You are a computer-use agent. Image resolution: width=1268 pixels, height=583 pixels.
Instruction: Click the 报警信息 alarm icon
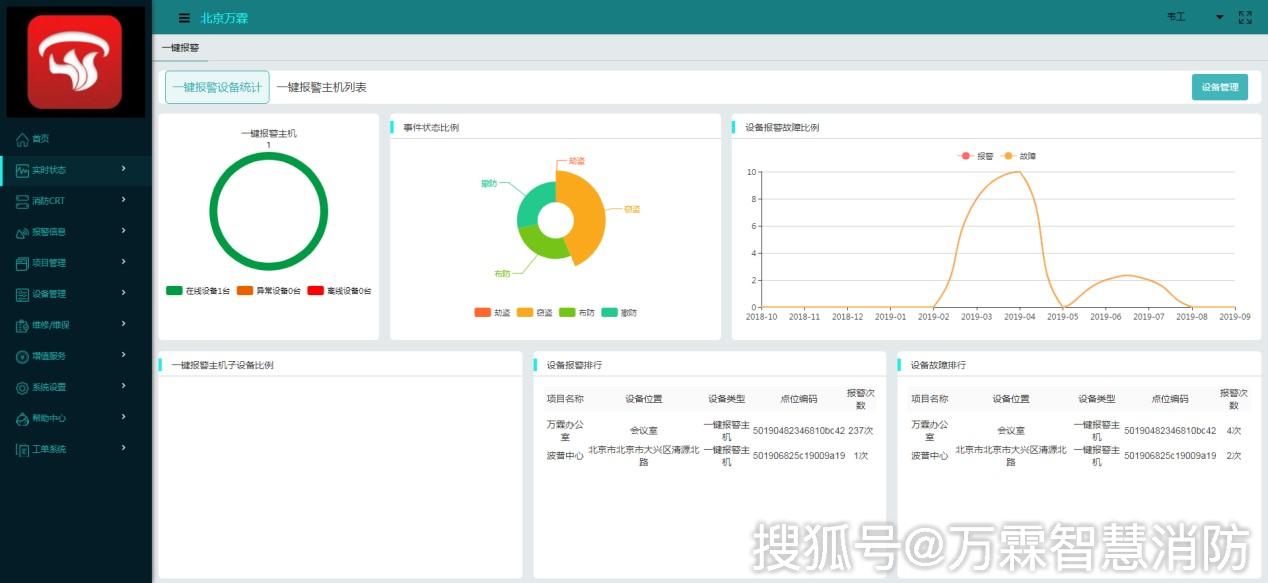[x=22, y=232]
